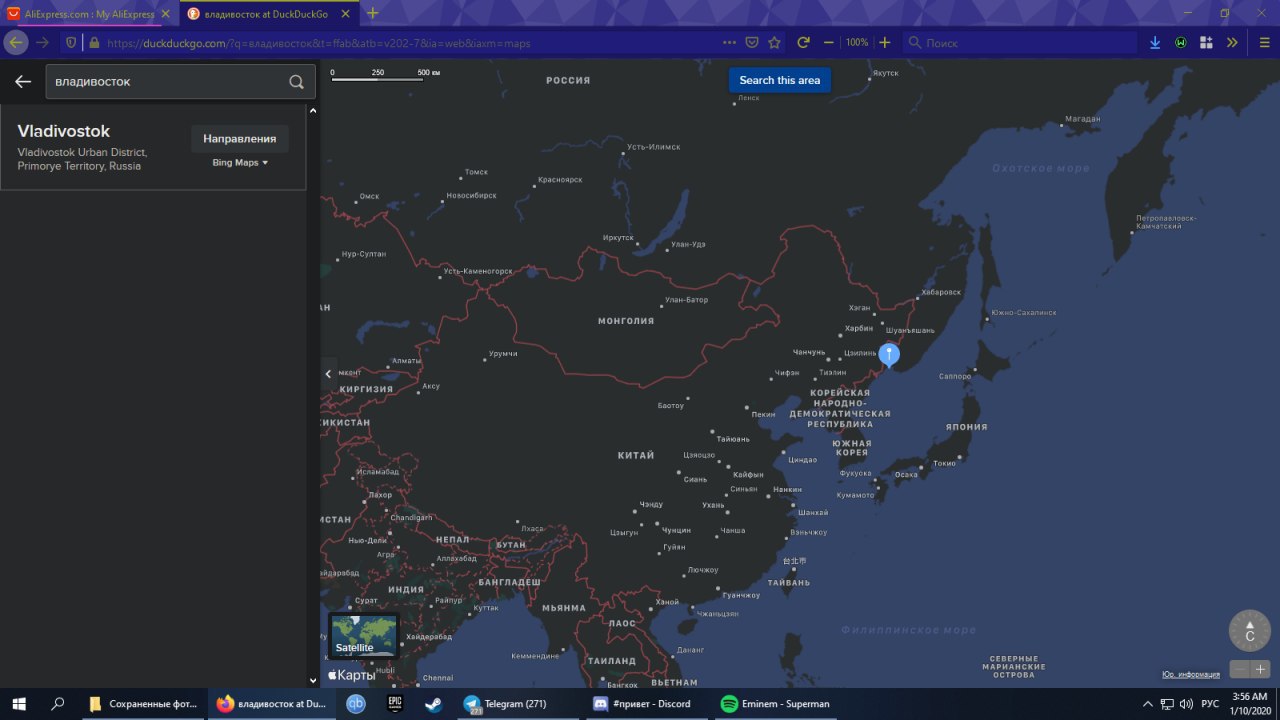This screenshot has height=720, width=1280.
Task: Open the 3:56 AM taskbar clock
Action: (1250, 704)
